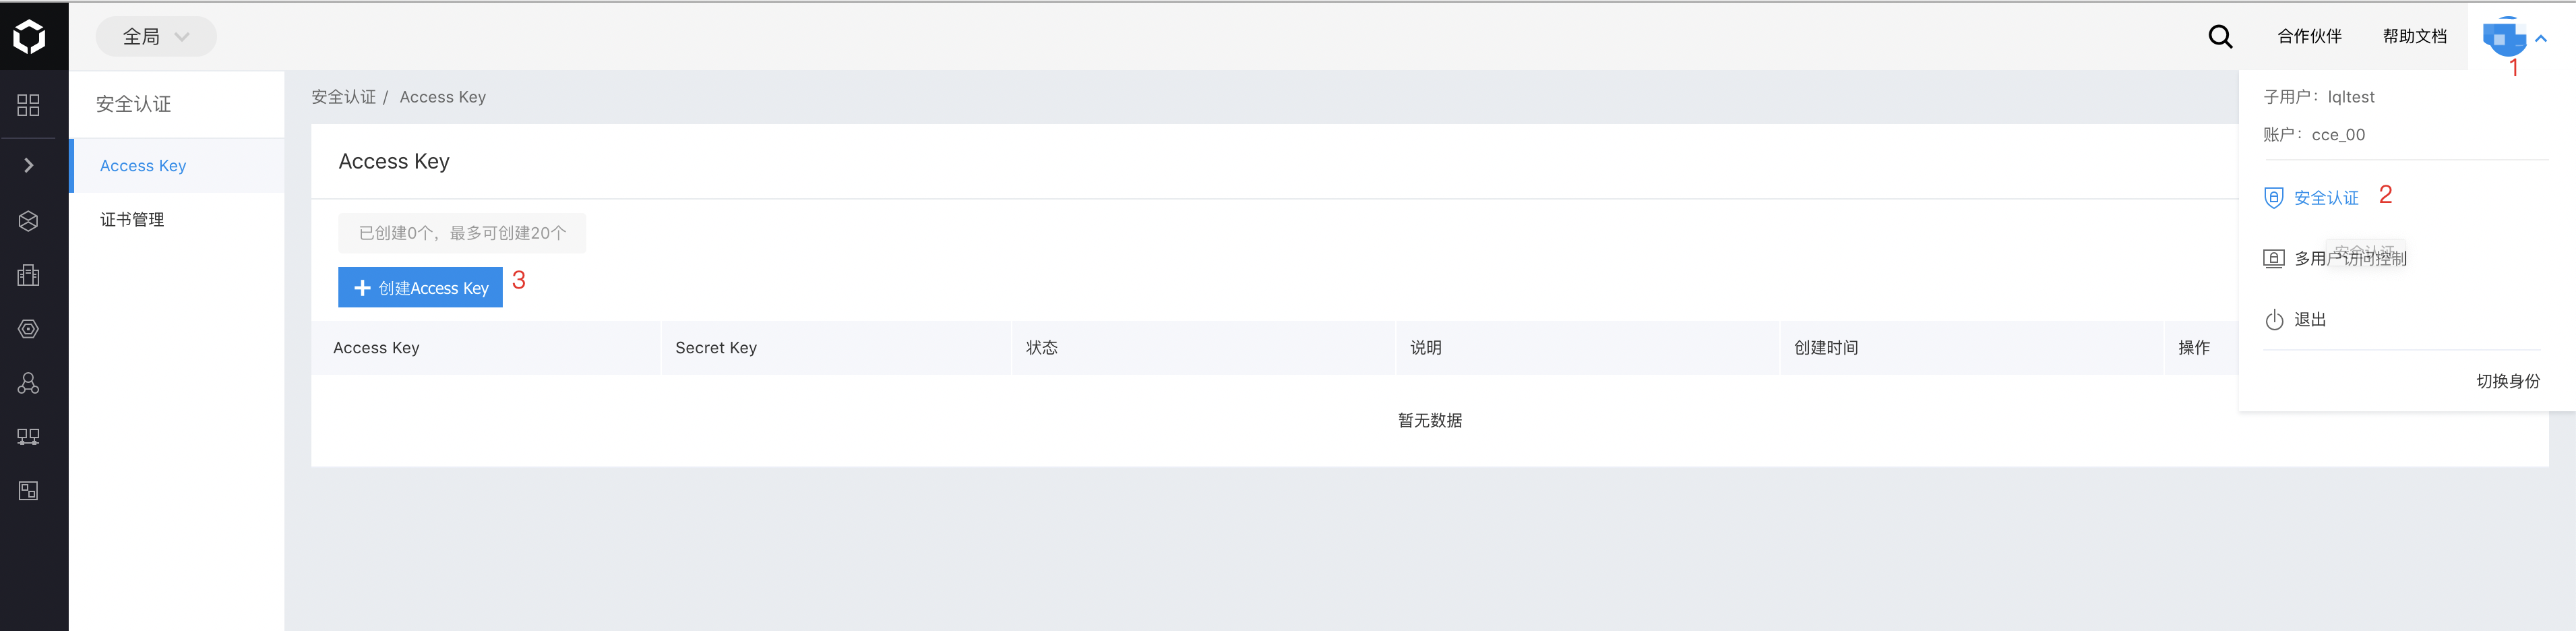Expand the sidebar with the right chevron

pyautogui.click(x=28, y=165)
